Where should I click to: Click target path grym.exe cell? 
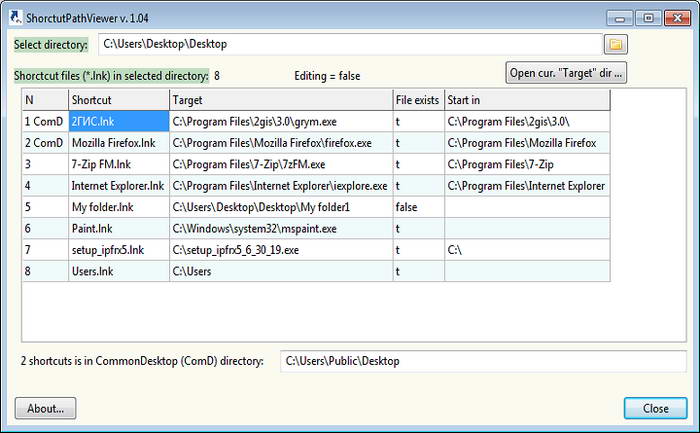click(x=281, y=121)
